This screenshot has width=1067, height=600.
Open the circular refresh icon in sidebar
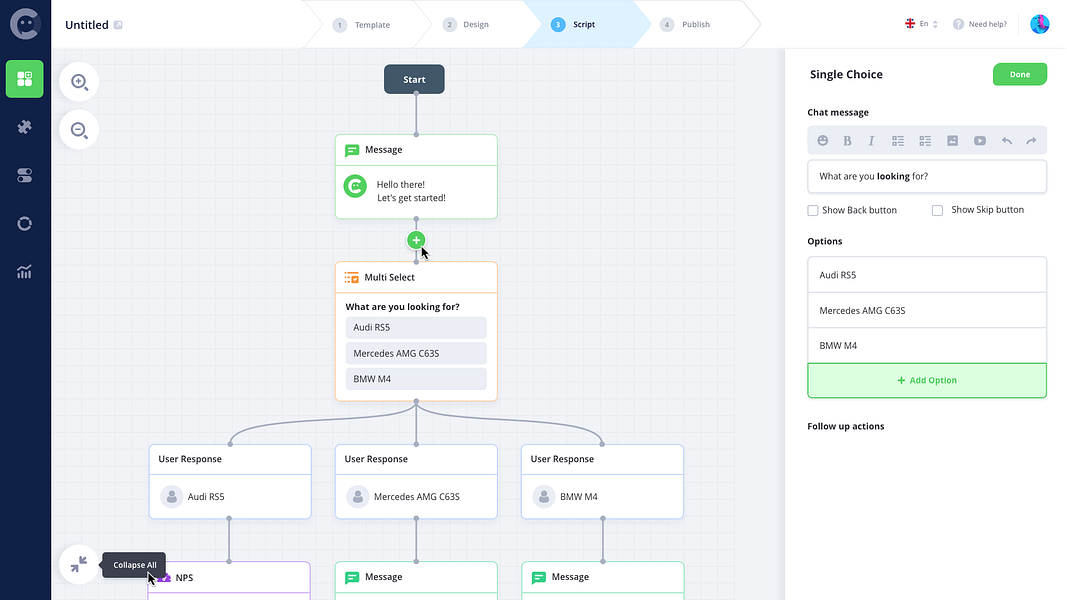click(24, 224)
